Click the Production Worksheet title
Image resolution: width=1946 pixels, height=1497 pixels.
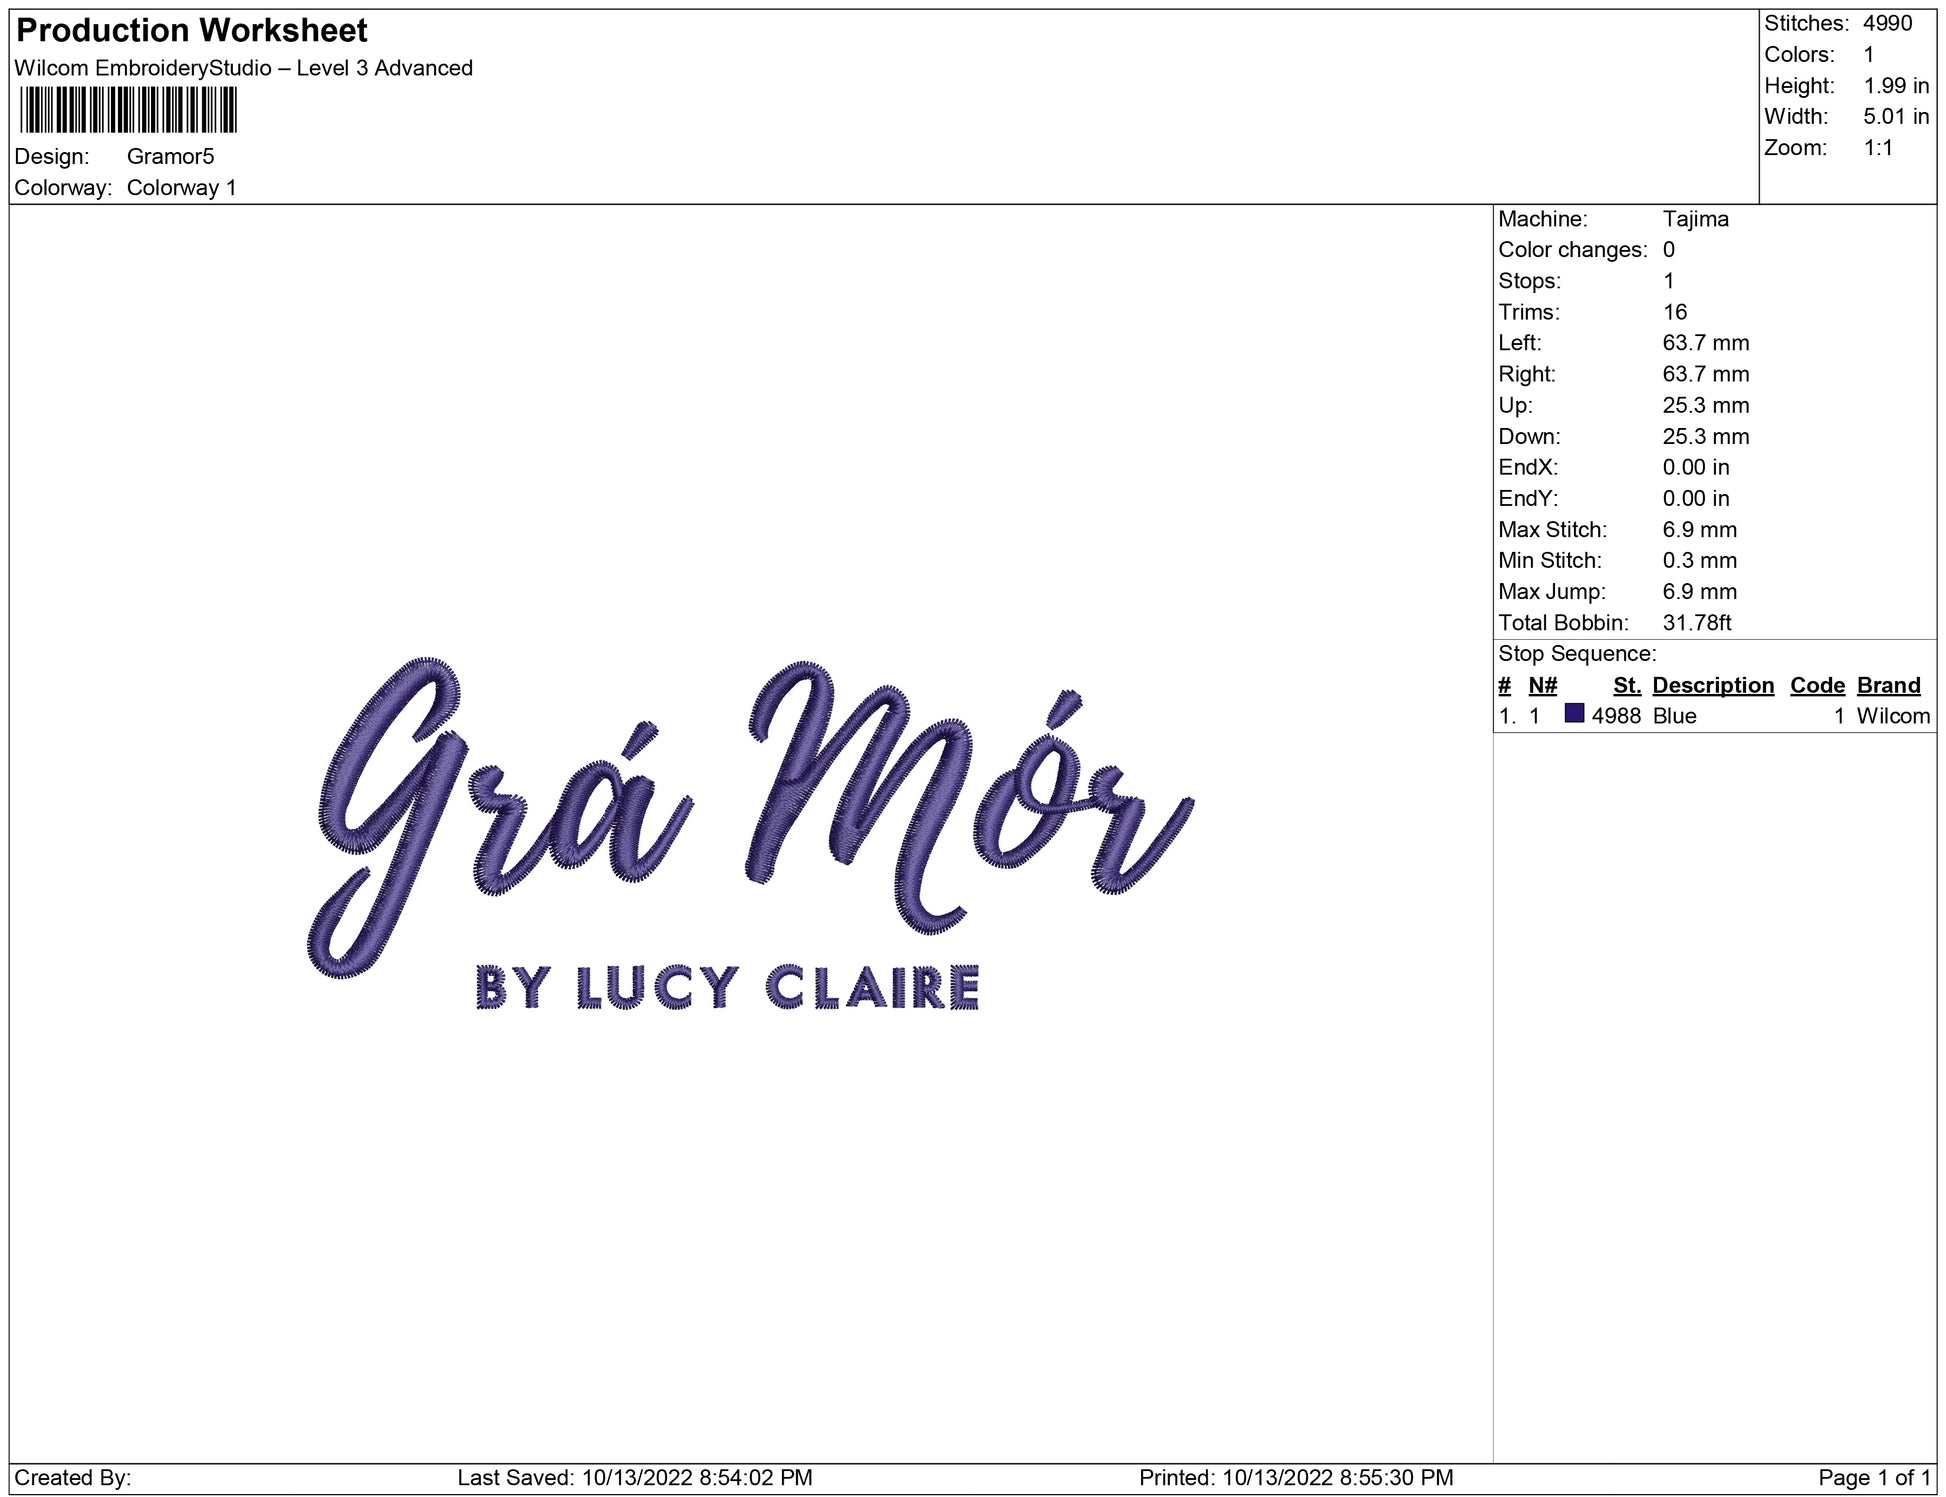(192, 31)
